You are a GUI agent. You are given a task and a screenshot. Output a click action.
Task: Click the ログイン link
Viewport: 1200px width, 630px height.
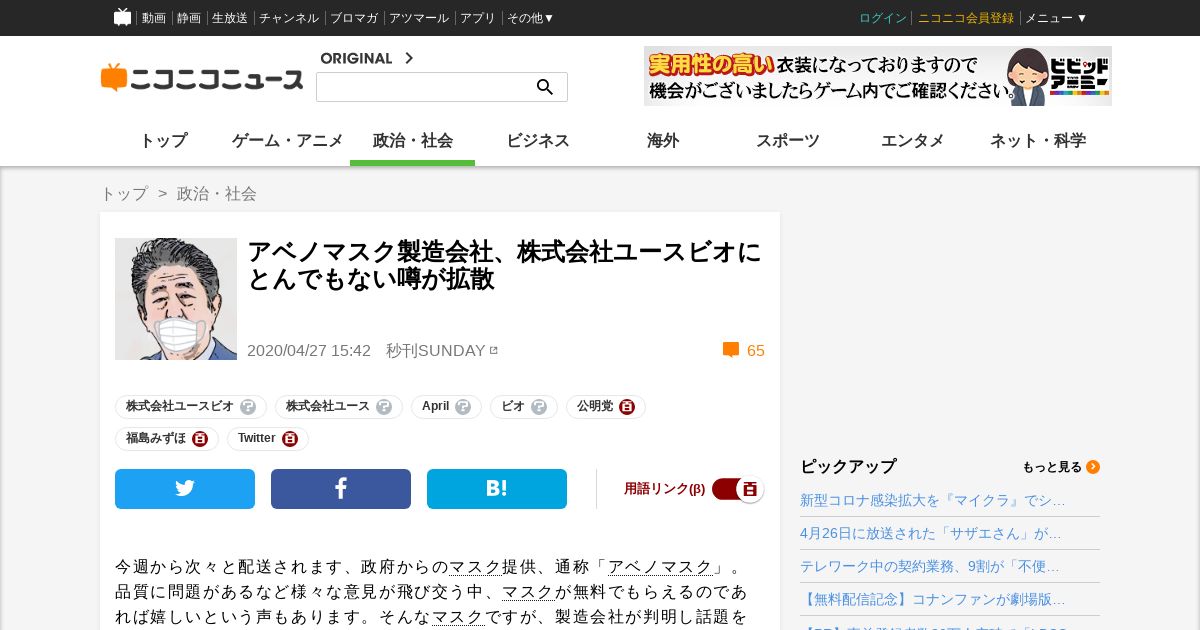coord(883,18)
